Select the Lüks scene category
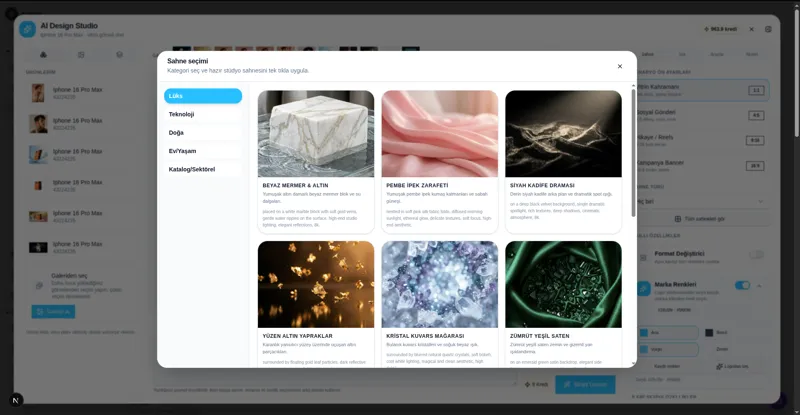 tap(203, 96)
